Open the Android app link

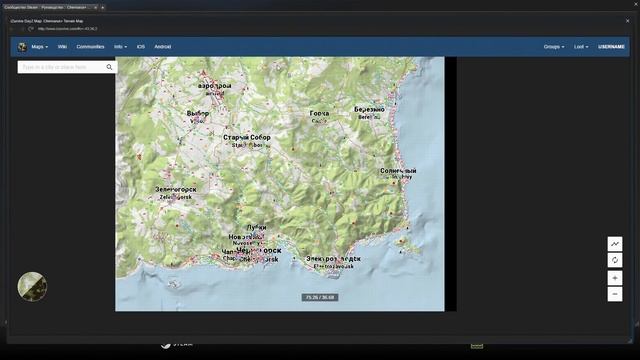click(162, 47)
